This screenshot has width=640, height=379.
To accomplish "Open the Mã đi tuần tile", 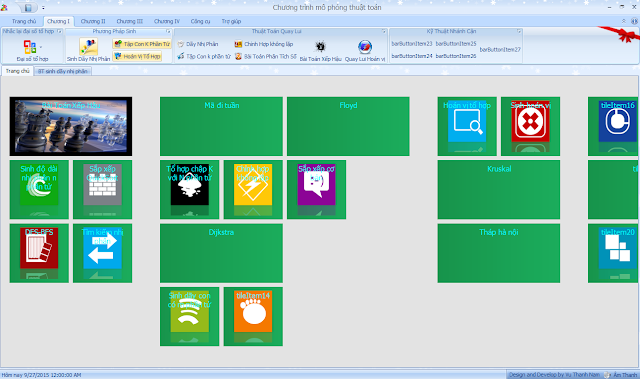I will pos(221,126).
